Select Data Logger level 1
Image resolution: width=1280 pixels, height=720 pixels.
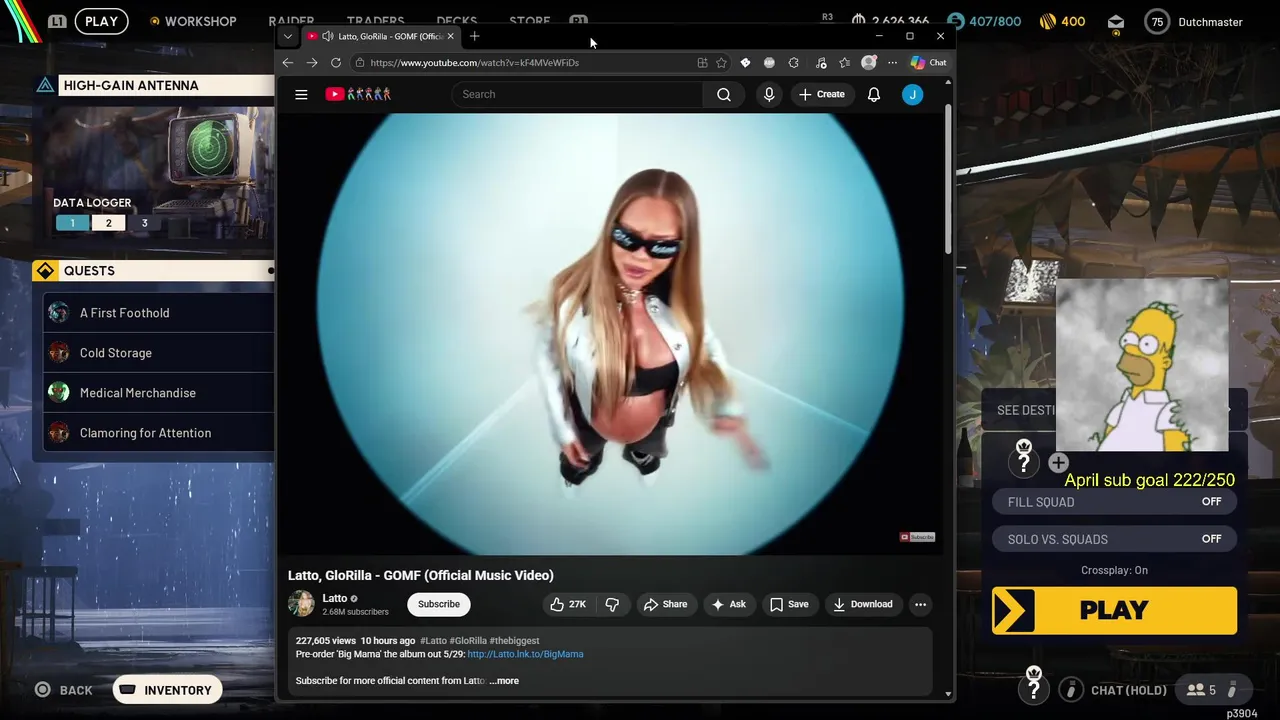point(72,223)
